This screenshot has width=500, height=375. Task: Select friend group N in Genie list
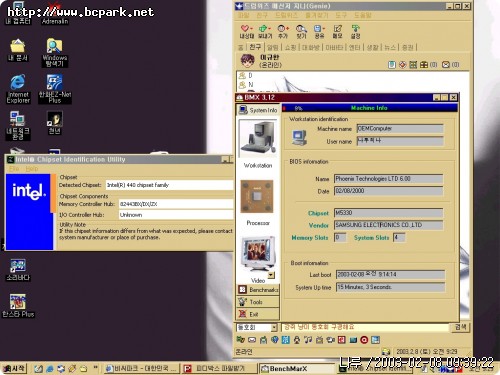(x=246, y=84)
